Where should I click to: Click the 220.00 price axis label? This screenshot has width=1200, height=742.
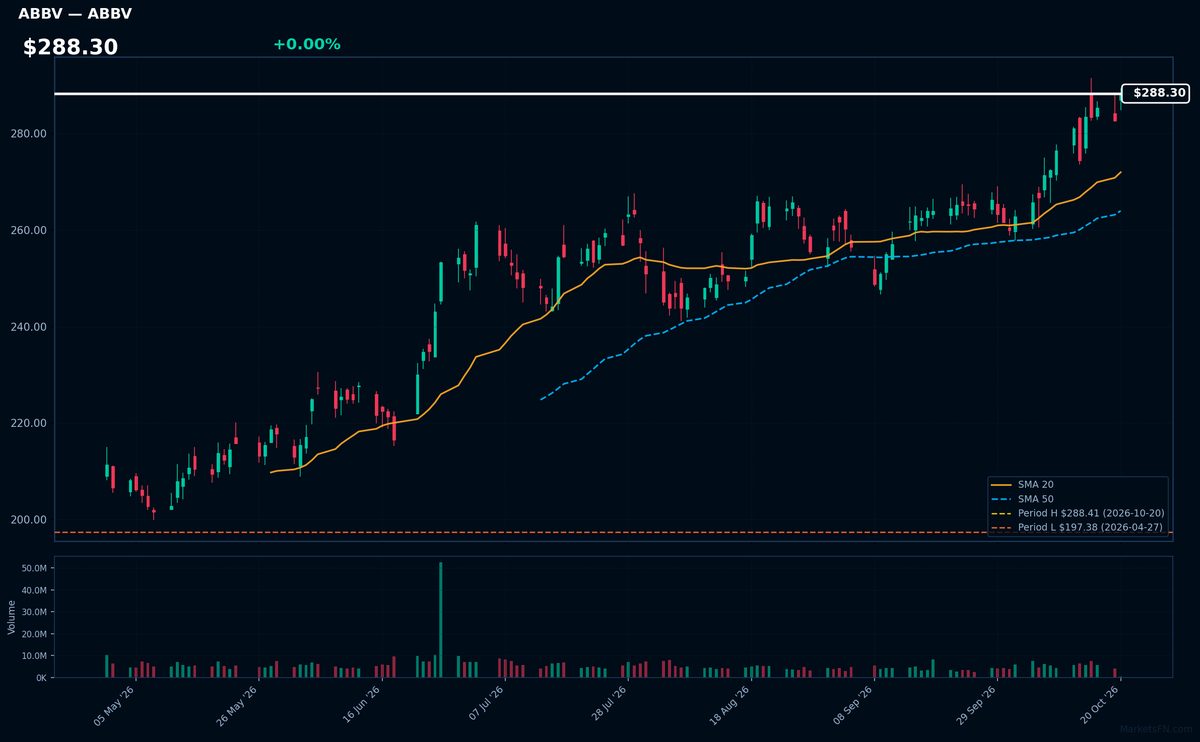[29, 423]
